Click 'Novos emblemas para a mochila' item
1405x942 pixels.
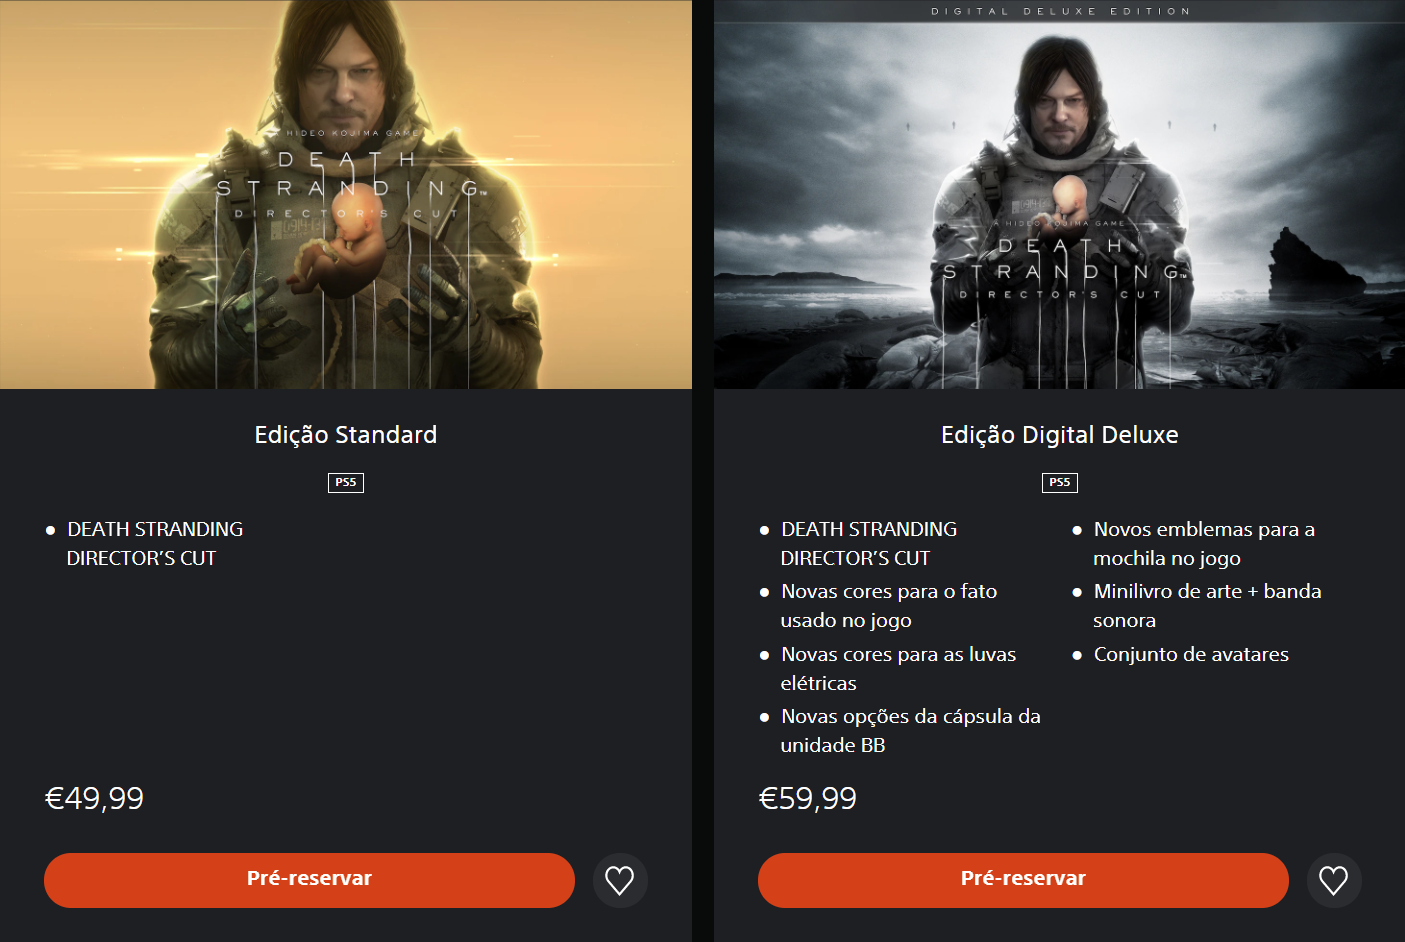1204,543
